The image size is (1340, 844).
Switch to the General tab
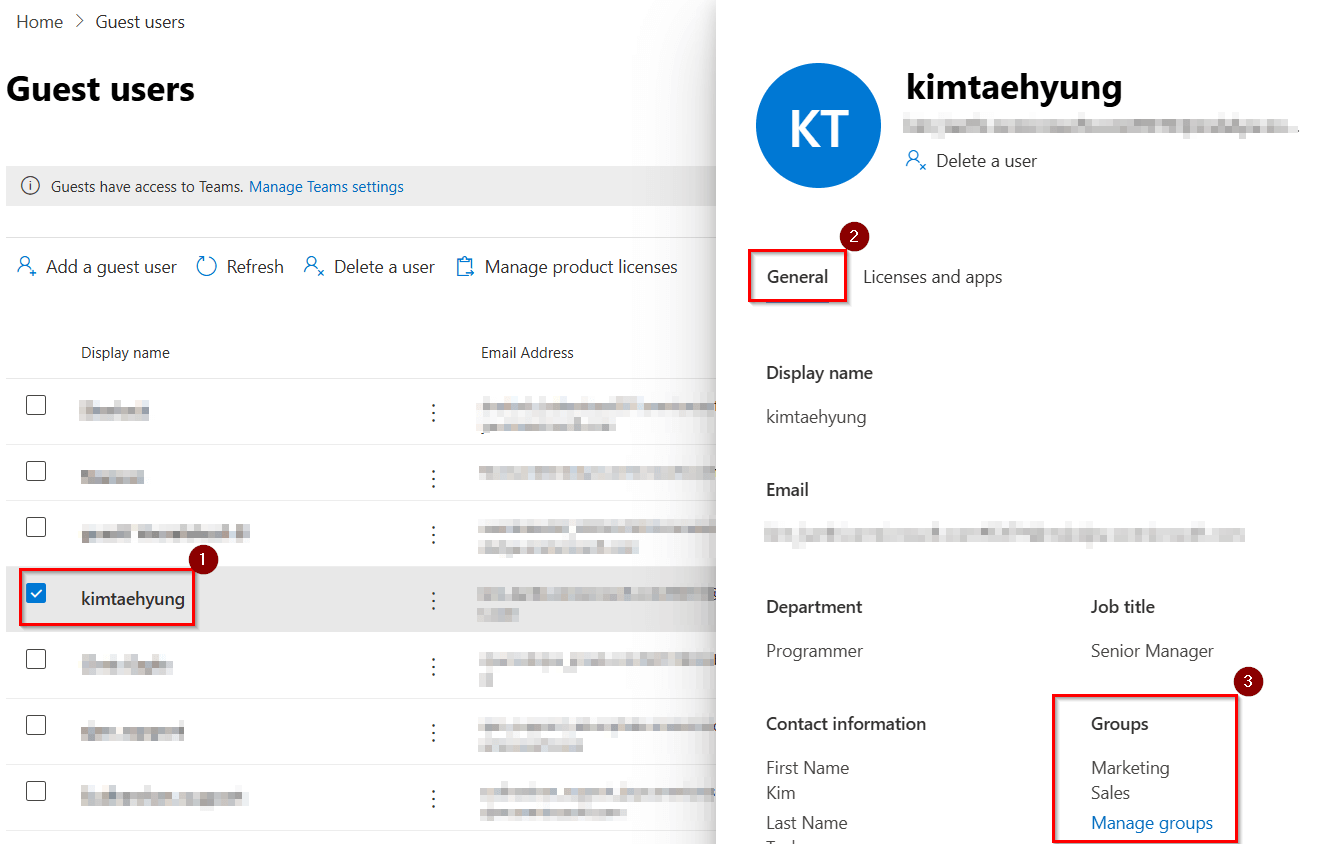tap(797, 277)
